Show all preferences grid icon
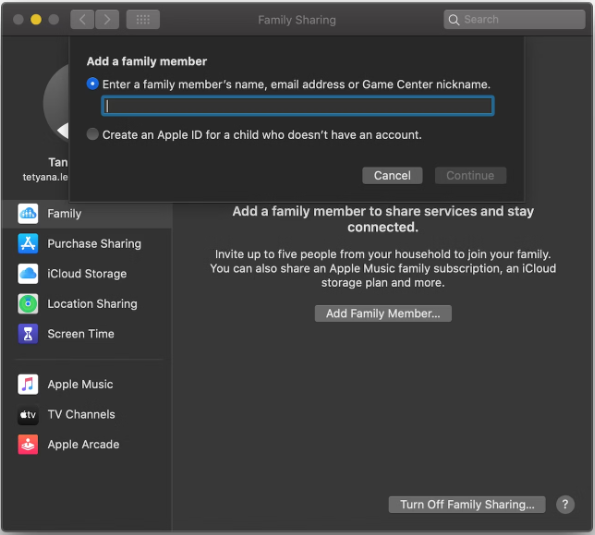This screenshot has height=535, width=595. (x=143, y=19)
